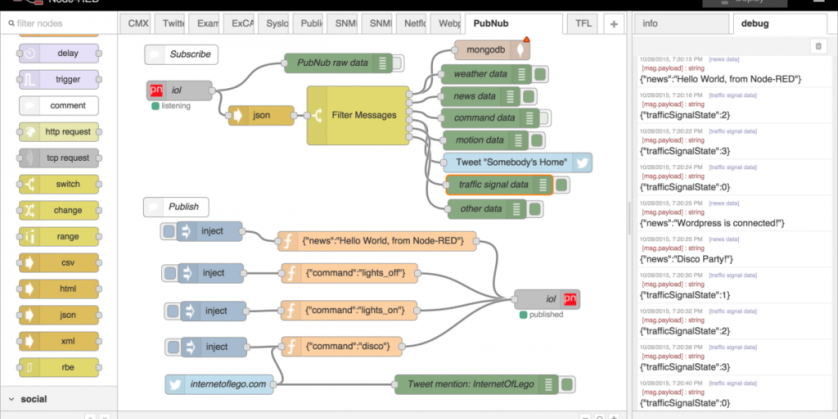Select the range node in palette
The width and height of the screenshot is (838, 419).
[x=59, y=237]
